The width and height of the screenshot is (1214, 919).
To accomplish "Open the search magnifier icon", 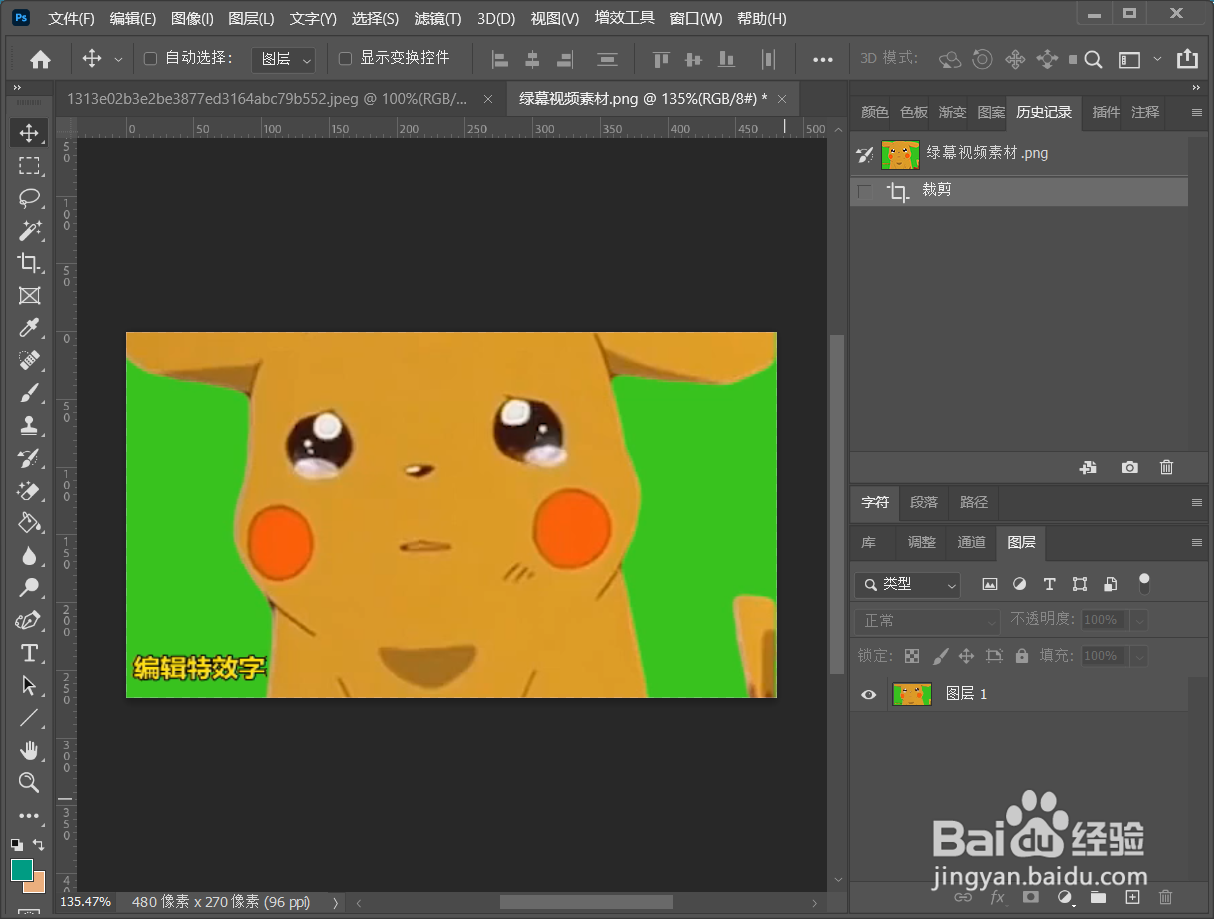I will click(x=1093, y=60).
